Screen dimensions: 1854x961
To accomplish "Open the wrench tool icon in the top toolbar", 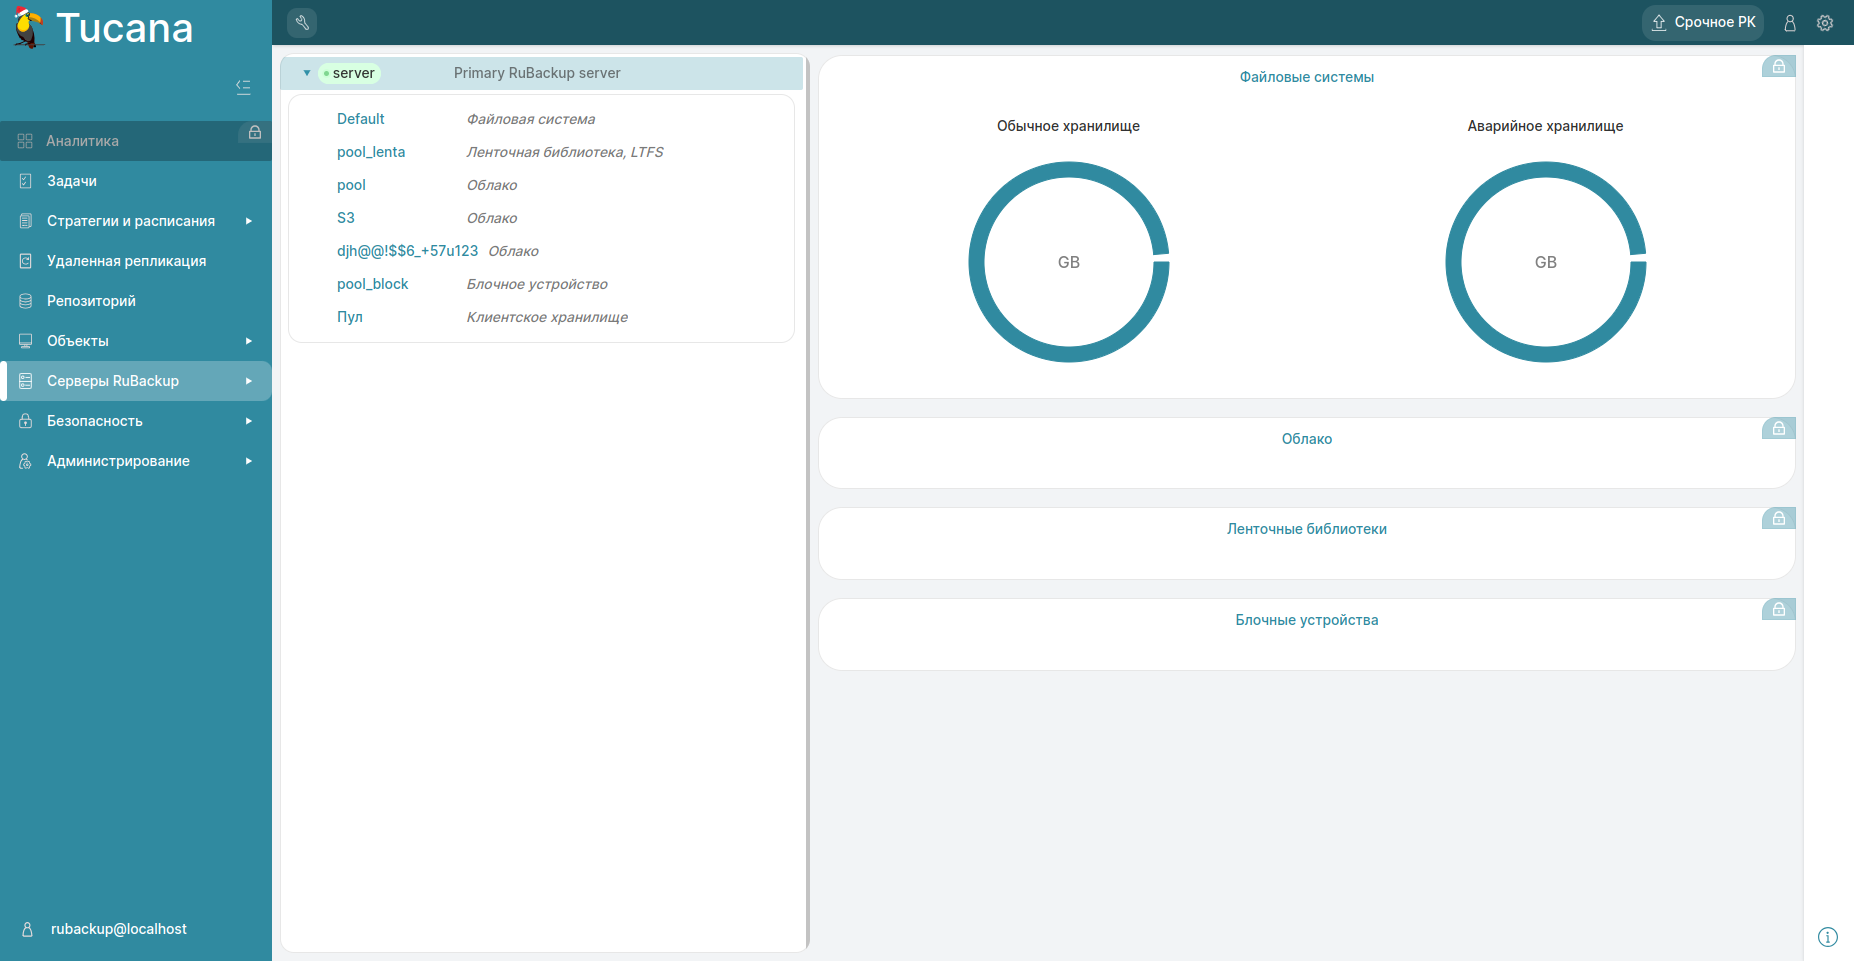I will (x=302, y=22).
